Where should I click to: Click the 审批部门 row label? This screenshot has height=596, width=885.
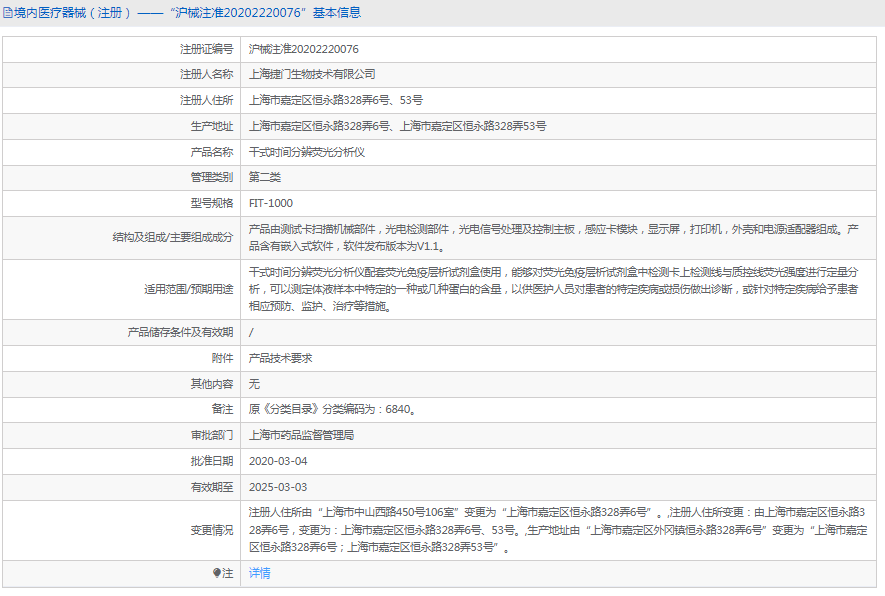[212, 436]
